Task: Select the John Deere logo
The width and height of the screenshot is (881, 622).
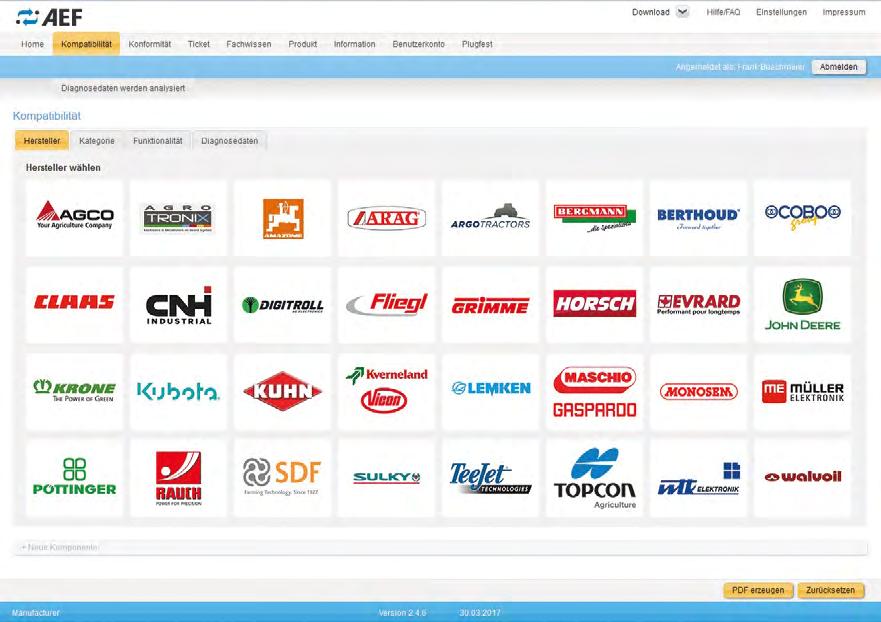Action: pos(802,305)
